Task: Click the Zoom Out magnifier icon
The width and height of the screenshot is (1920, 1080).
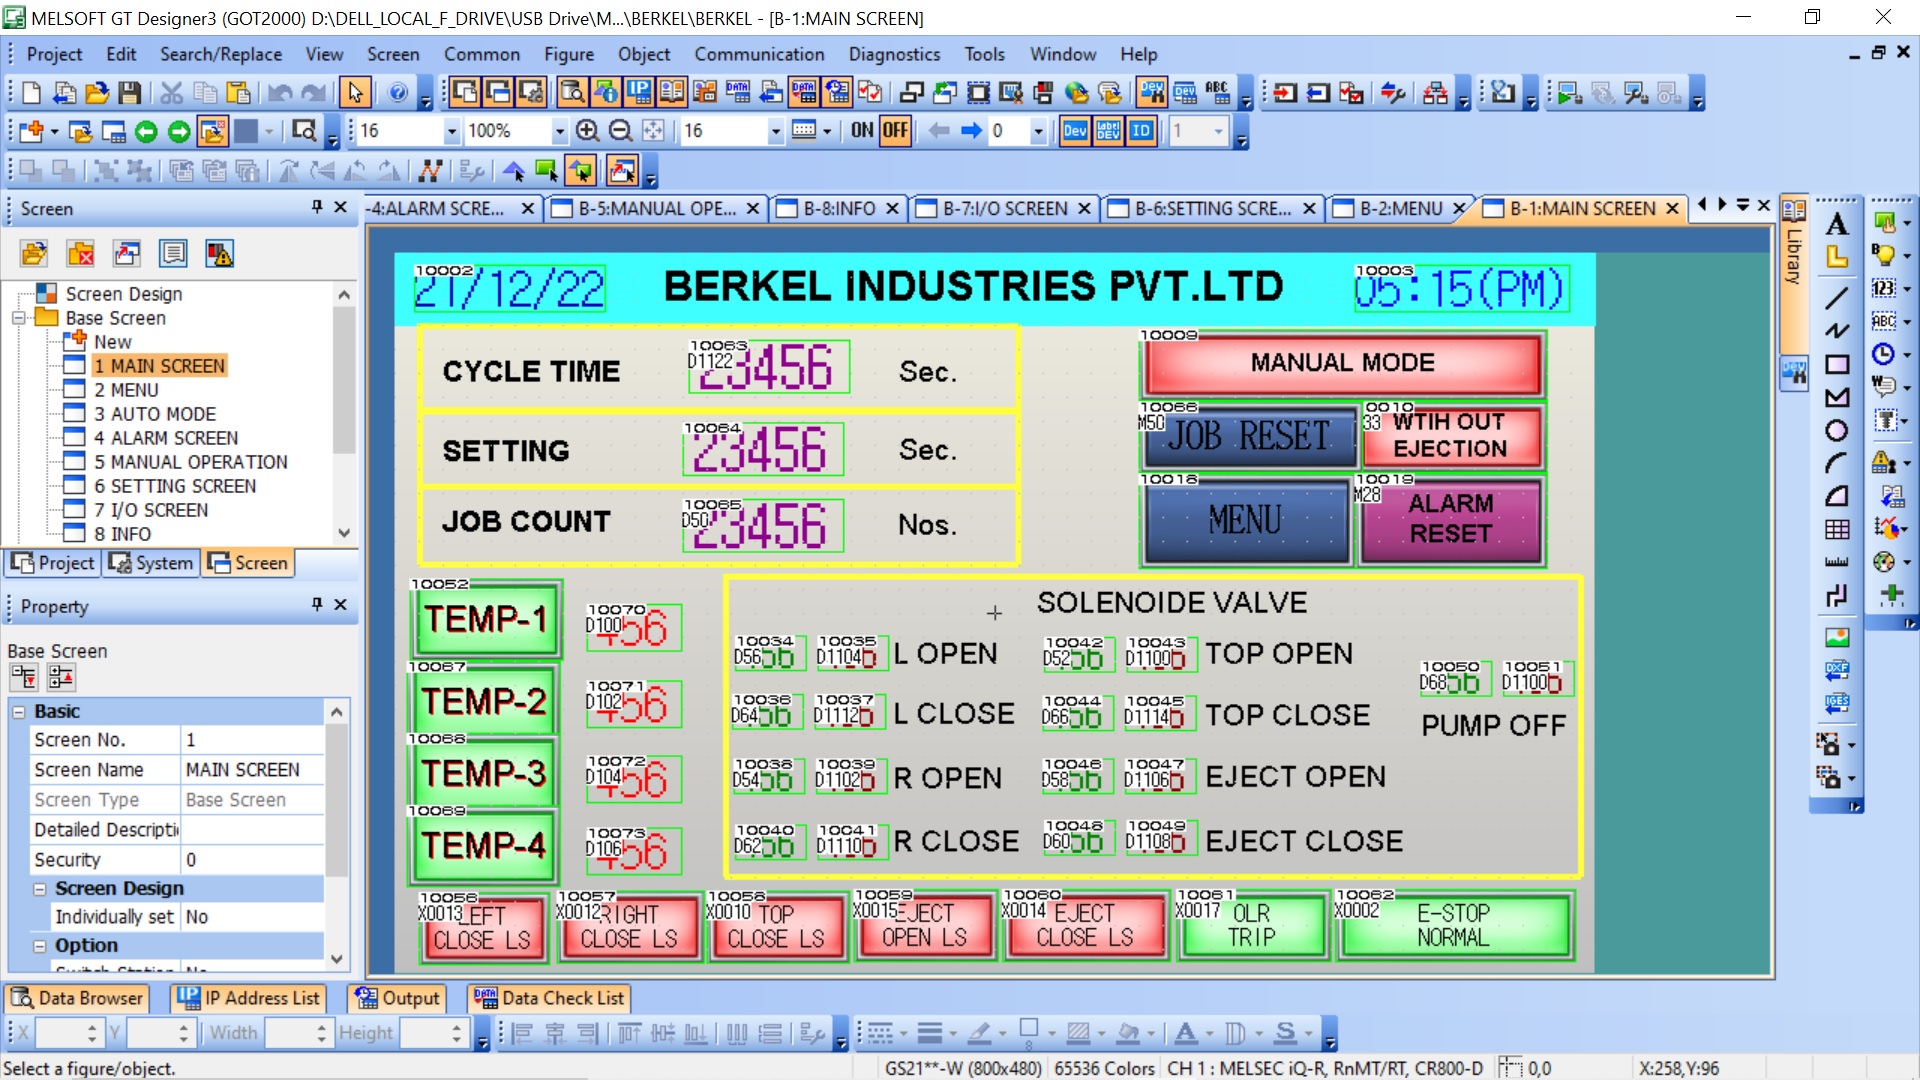Action: (x=620, y=131)
